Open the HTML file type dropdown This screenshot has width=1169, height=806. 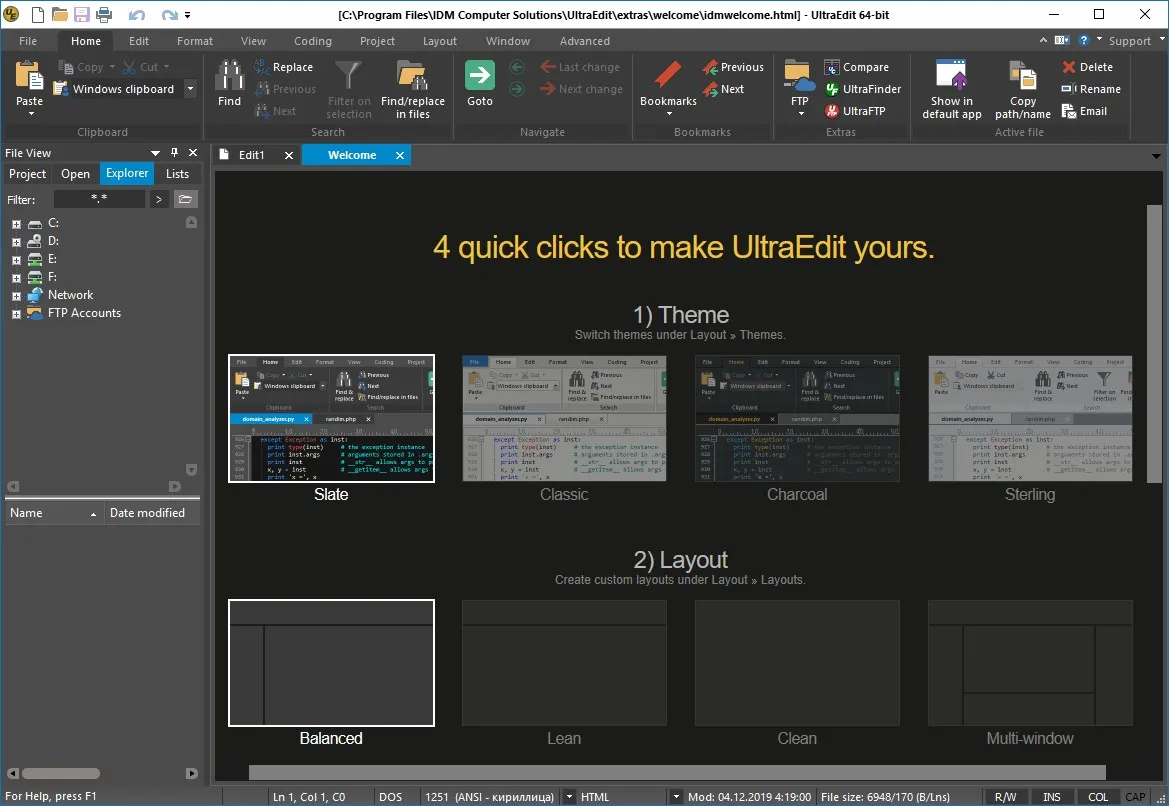[676, 797]
